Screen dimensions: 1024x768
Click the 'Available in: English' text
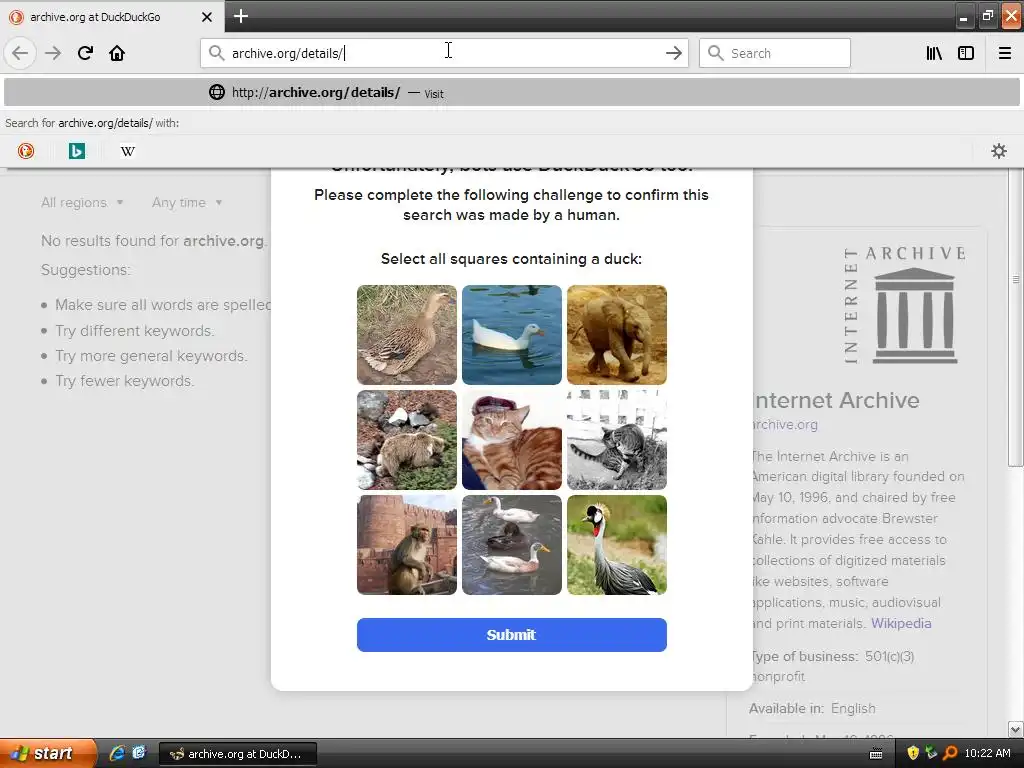tap(812, 709)
